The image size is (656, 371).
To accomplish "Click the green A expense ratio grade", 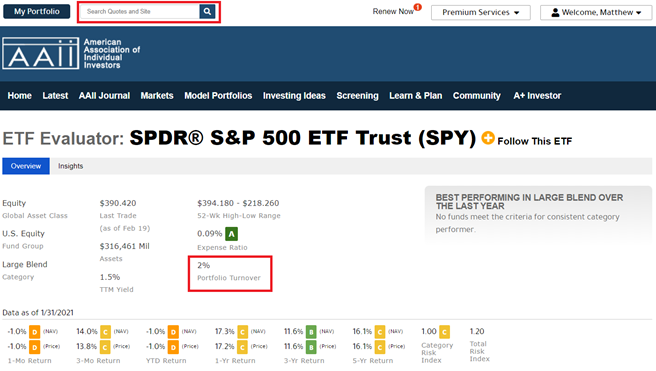I will coord(231,234).
